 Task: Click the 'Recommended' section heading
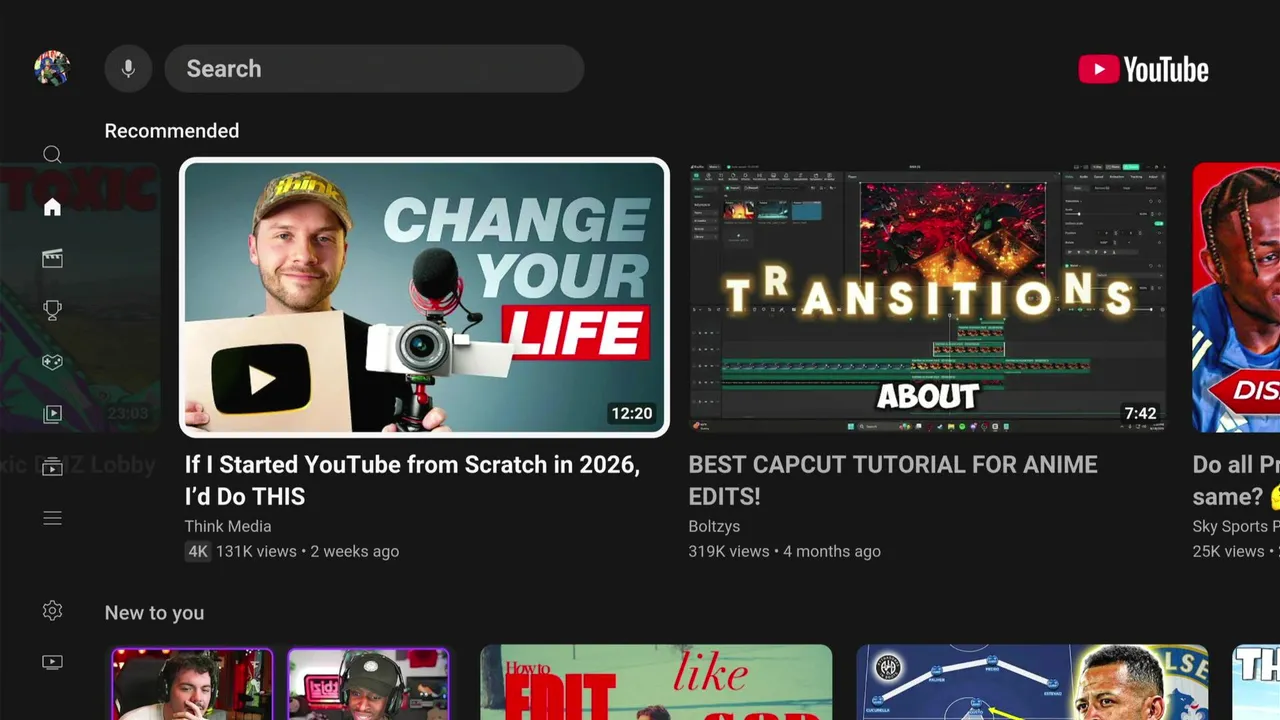172,131
